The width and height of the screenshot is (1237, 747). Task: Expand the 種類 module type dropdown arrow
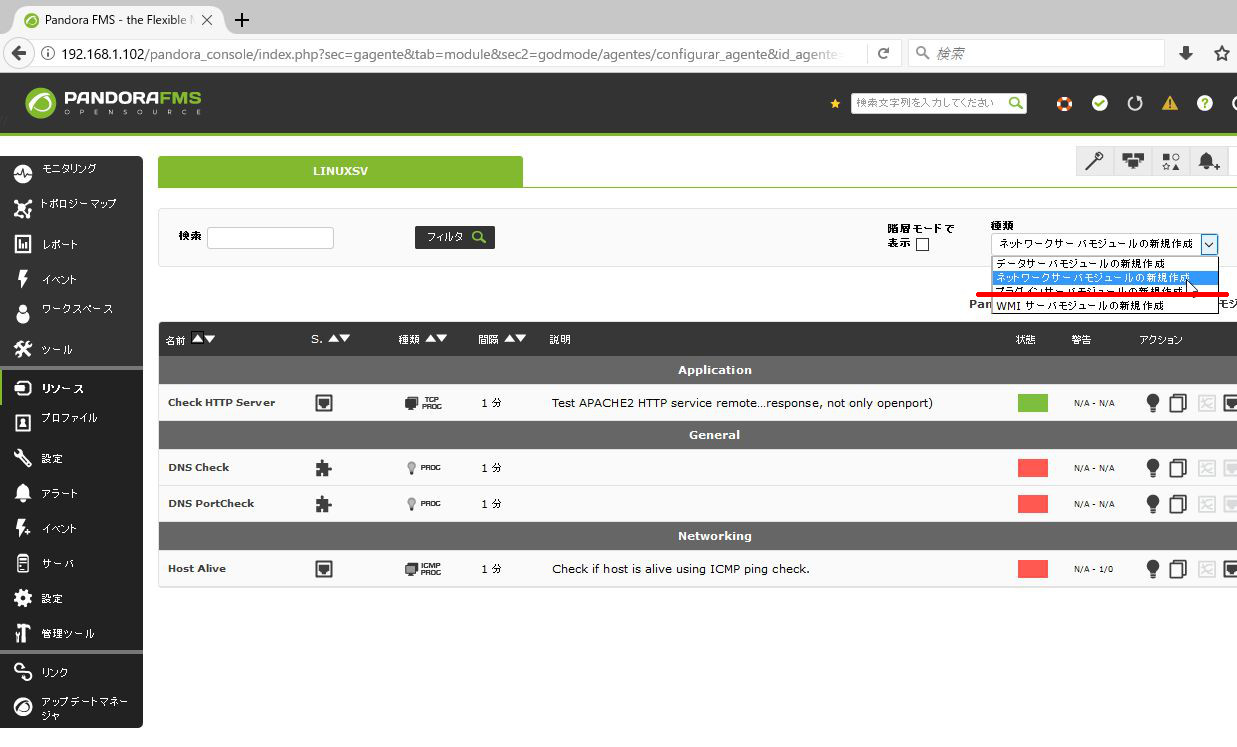[x=1209, y=243]
